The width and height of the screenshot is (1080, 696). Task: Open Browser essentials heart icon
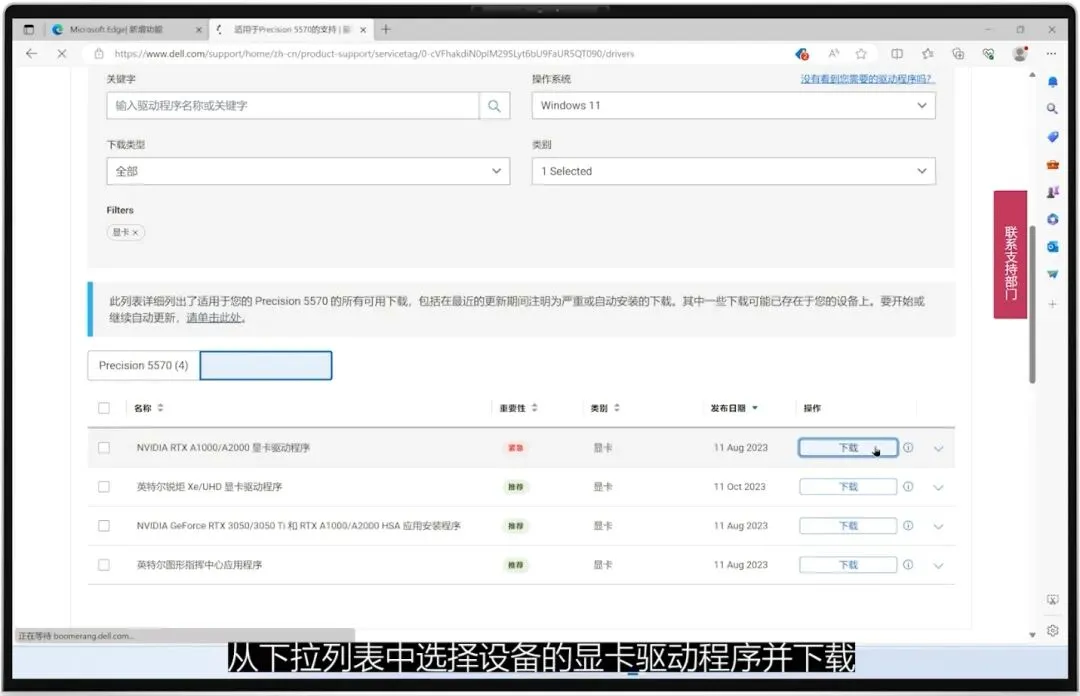[x=989, y=53]
